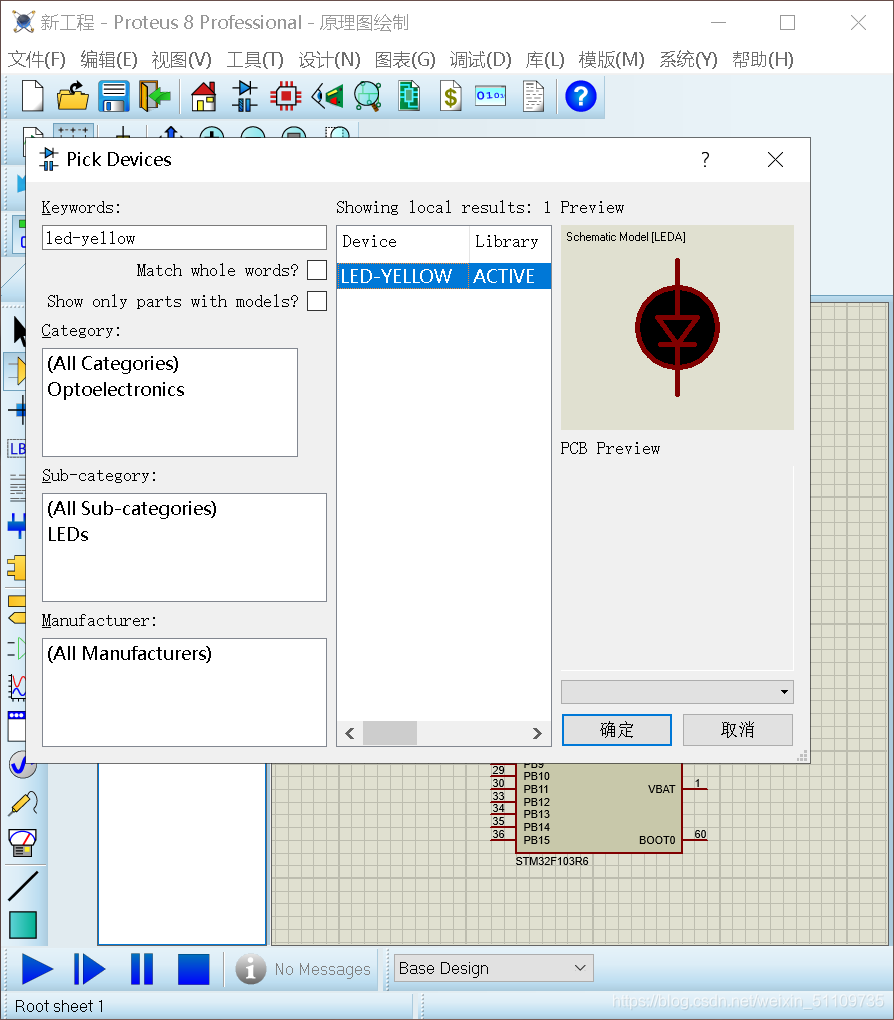Click the results horizontal scrollbar thumb
This screenshot has width=894, height=1020.
coord(390,733)
